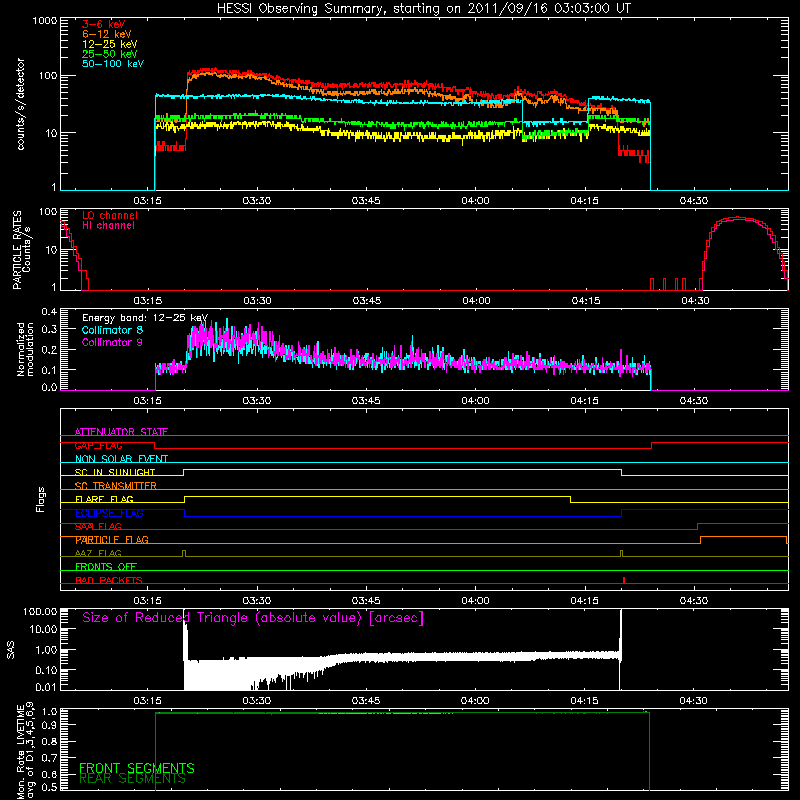The height and width of the screenshot is (800, 800).
Task: Click the 1000 tick label on count-rate axis
Action: click(44, 21)
